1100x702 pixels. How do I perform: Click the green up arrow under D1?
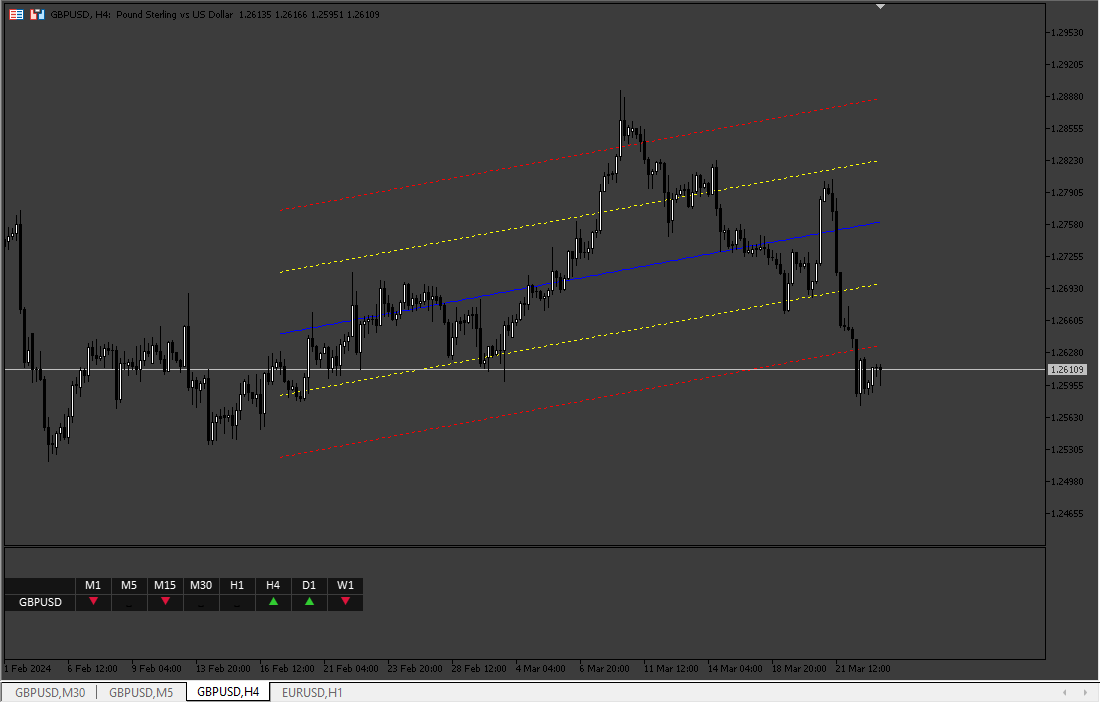(x=309, y=601)
